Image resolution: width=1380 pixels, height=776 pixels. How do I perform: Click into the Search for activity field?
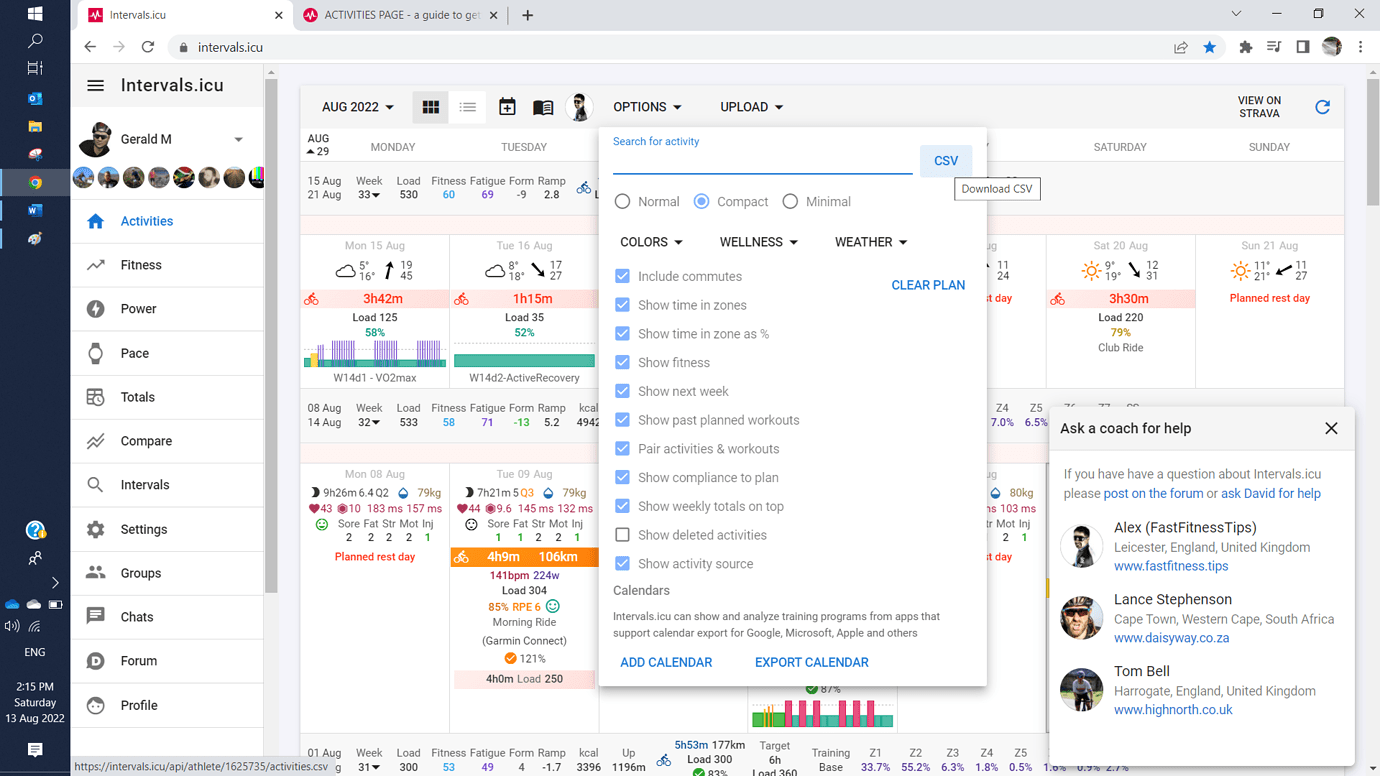762,162
